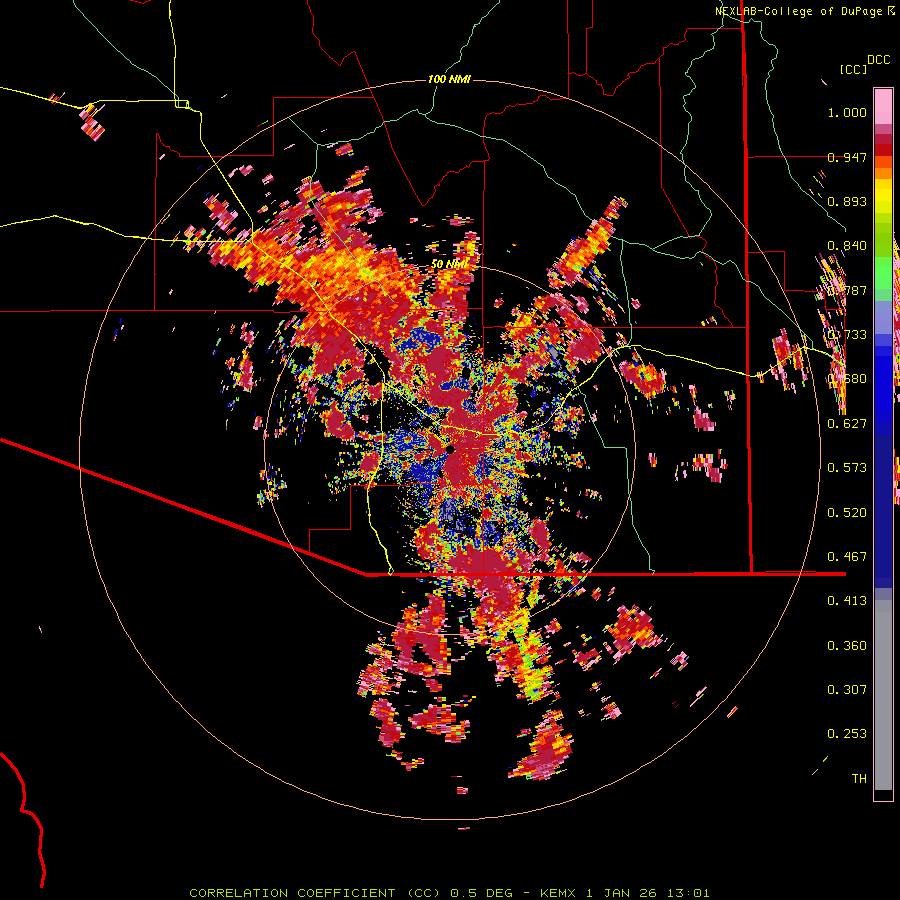Image resolution: width=900 pixels, height=900 pixels.
Task: Click the 0.787 legend value
Action: (x=847, y=290)
